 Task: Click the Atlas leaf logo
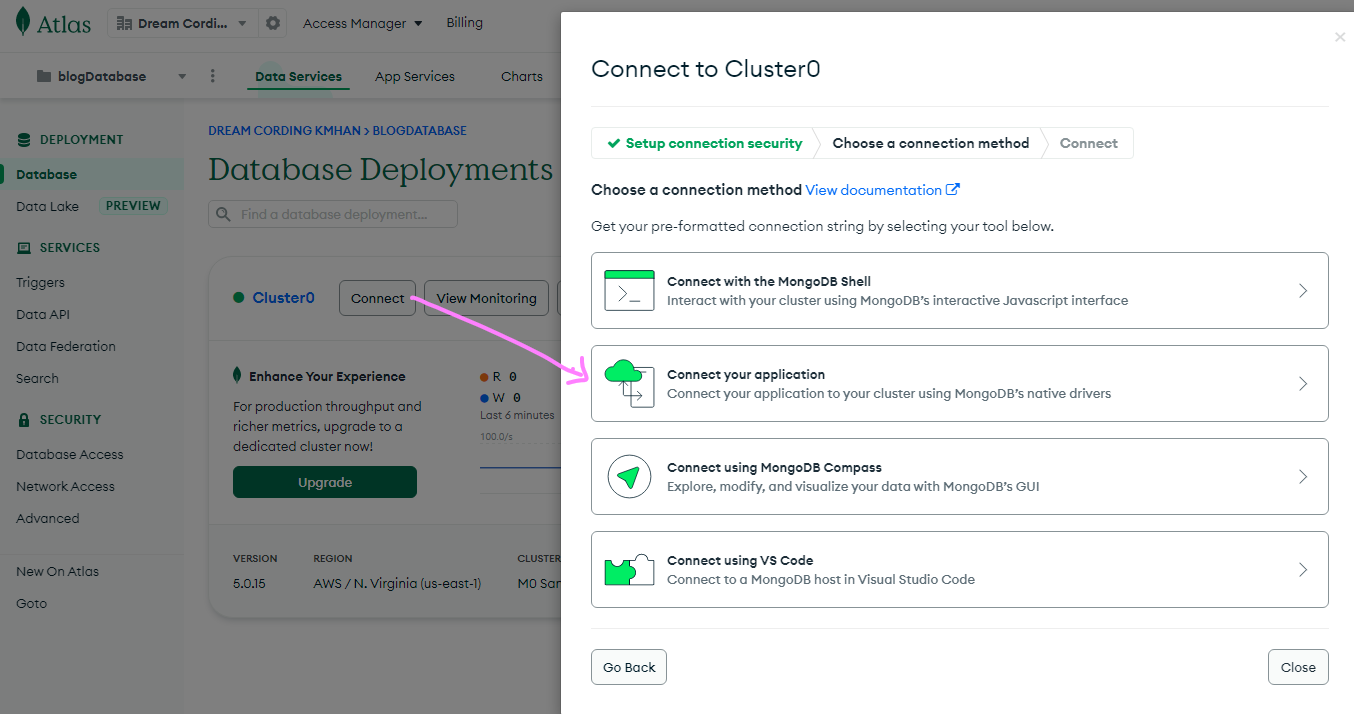click(23, 22)
